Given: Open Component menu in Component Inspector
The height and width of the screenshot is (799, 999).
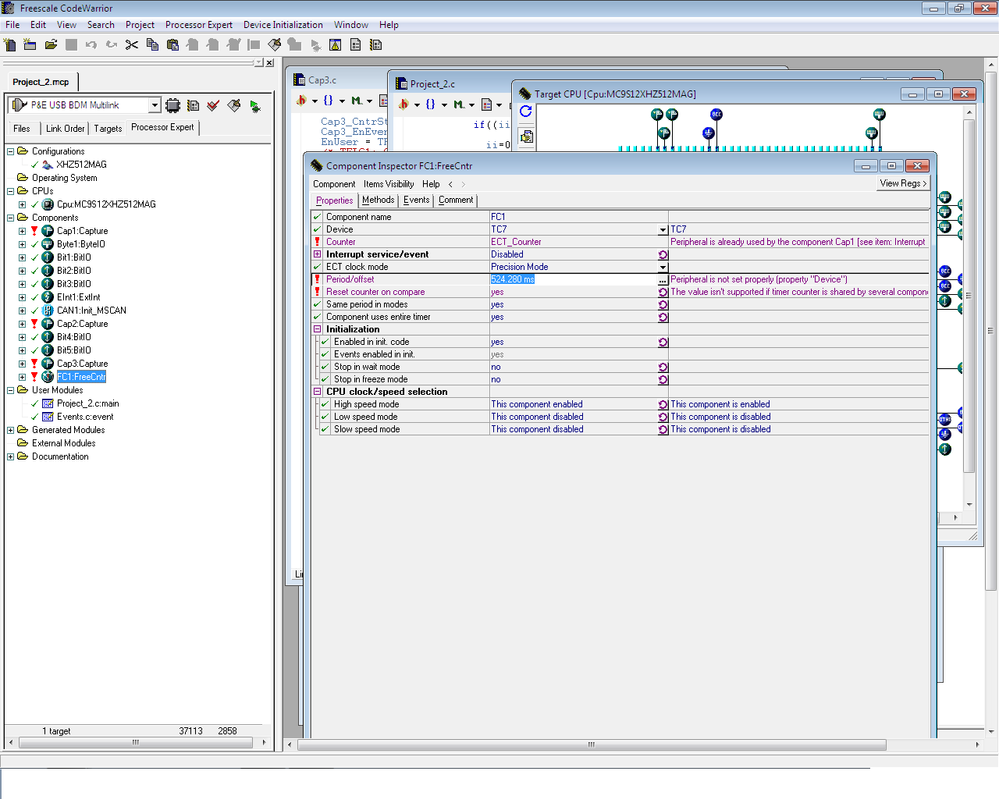Looking at the screenshot, I should (x=334, y=184).
